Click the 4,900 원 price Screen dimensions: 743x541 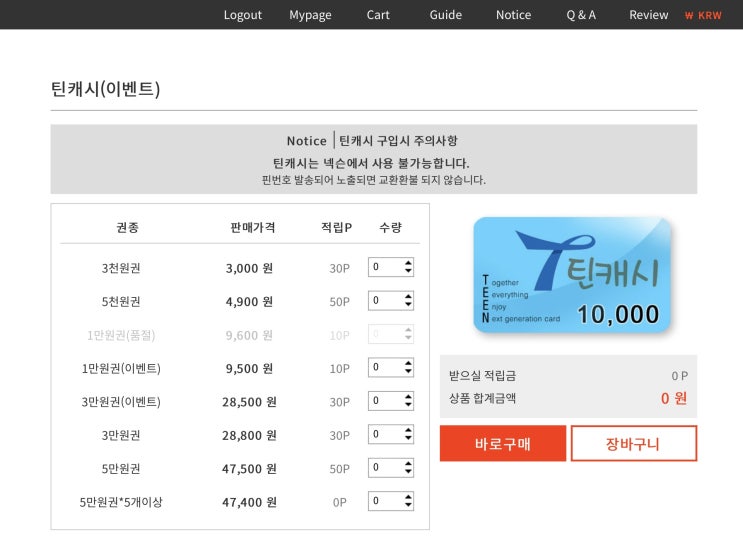pos(249,301)
